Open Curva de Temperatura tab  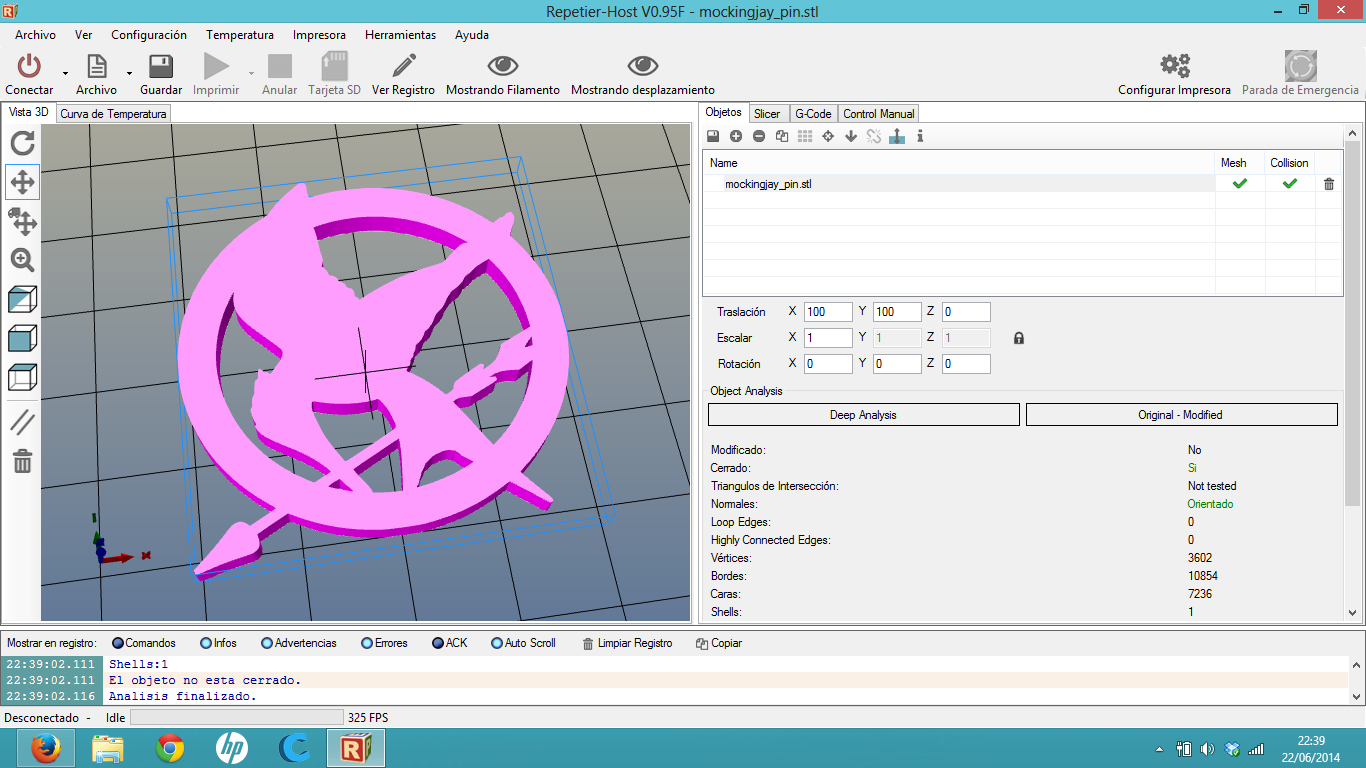coord(113,114)
